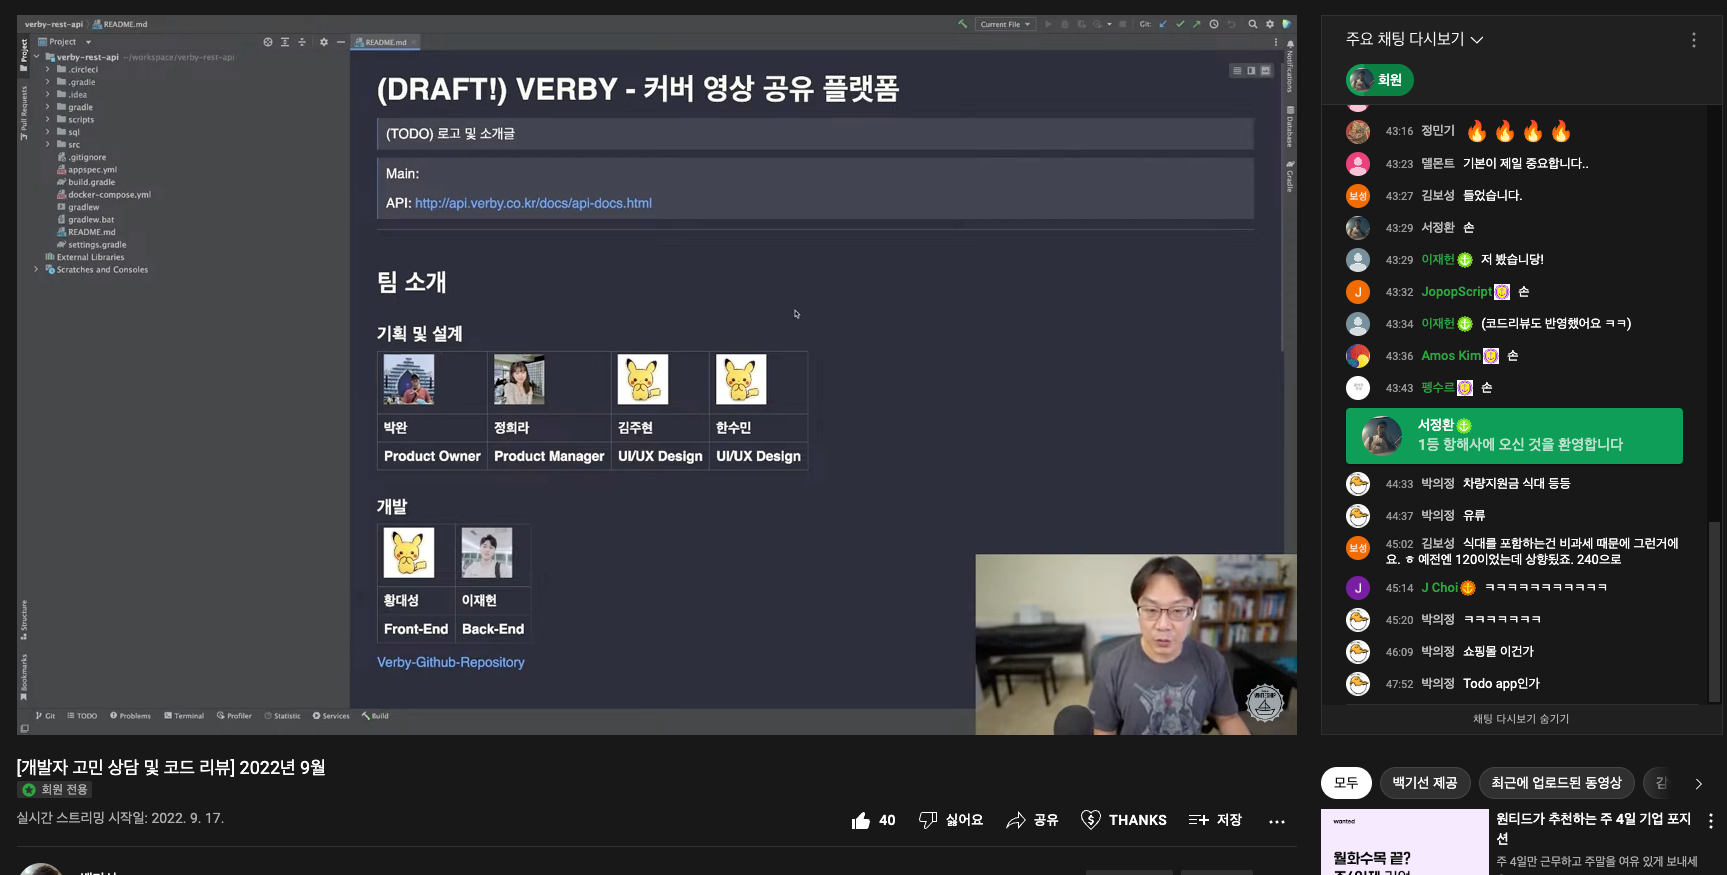Open the Terminal tool window
The height and width of the screenshot is (875, 1727).
click(184, 716)
